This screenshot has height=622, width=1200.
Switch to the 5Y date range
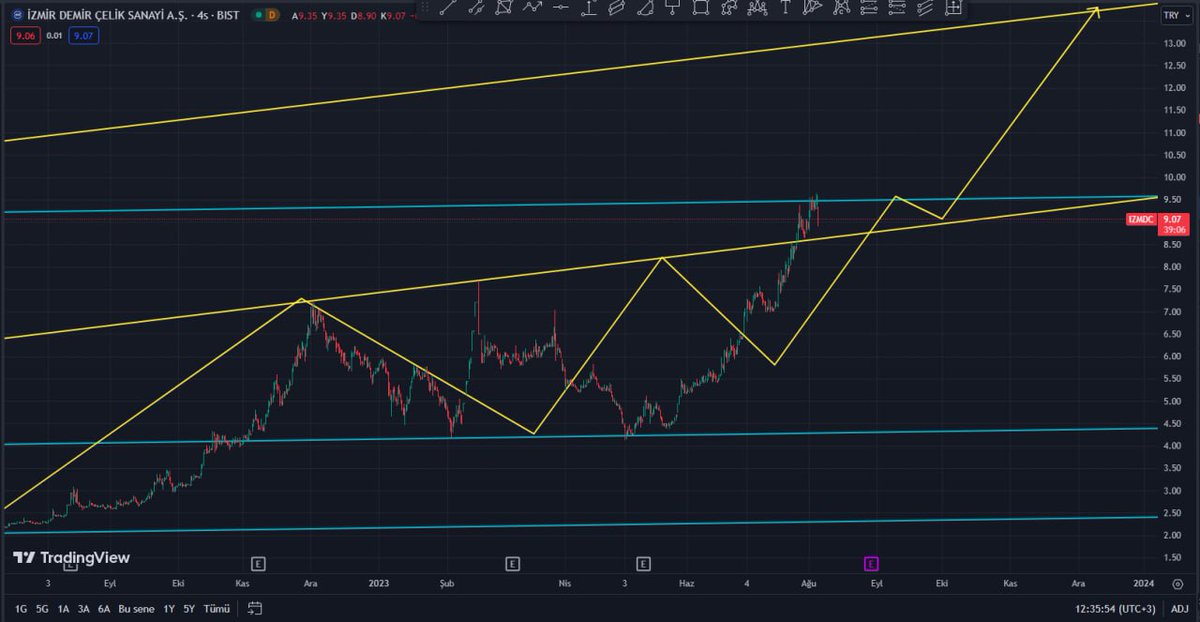[x=188, y=608]
